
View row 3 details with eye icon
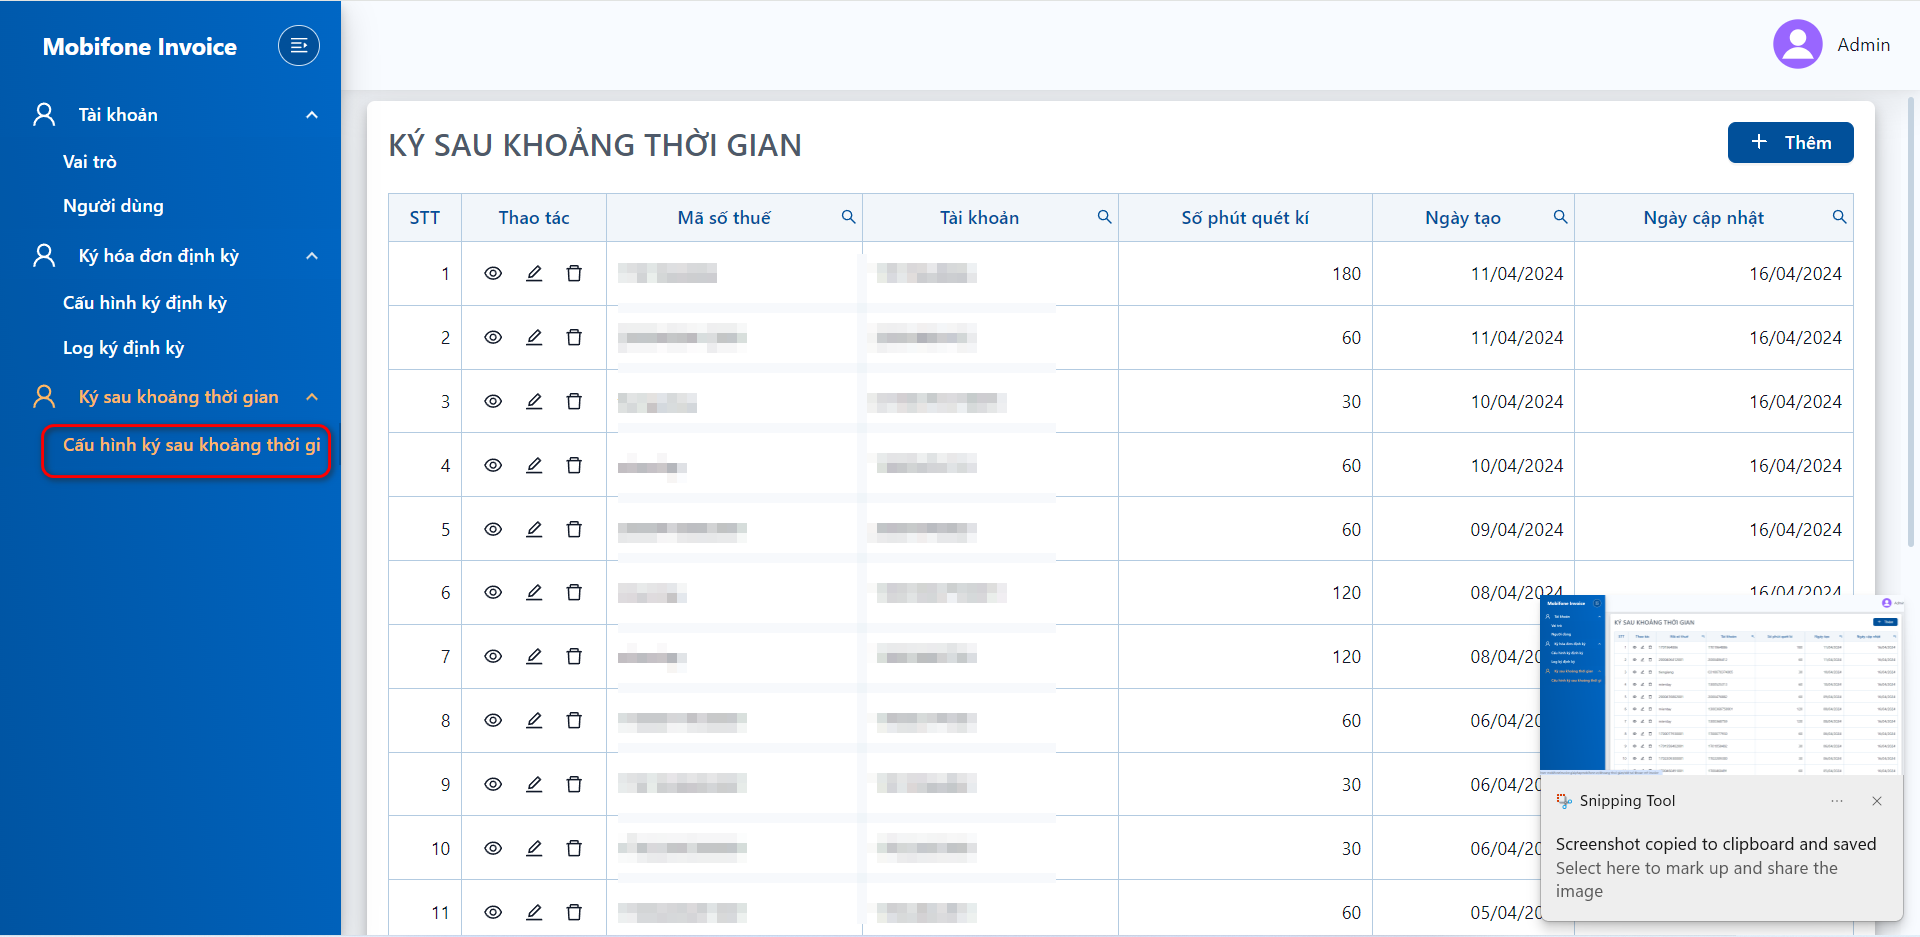[x=493, y=401]
